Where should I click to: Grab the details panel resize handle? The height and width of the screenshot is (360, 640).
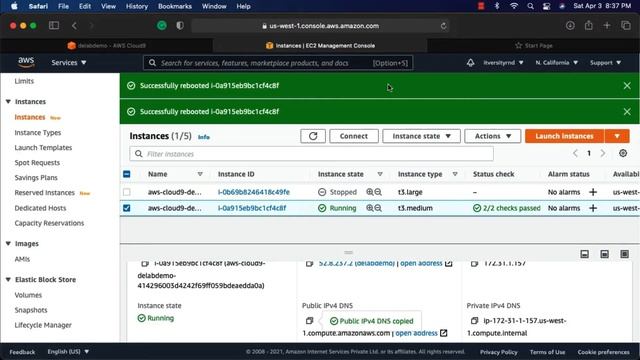(x=348, y=252)
